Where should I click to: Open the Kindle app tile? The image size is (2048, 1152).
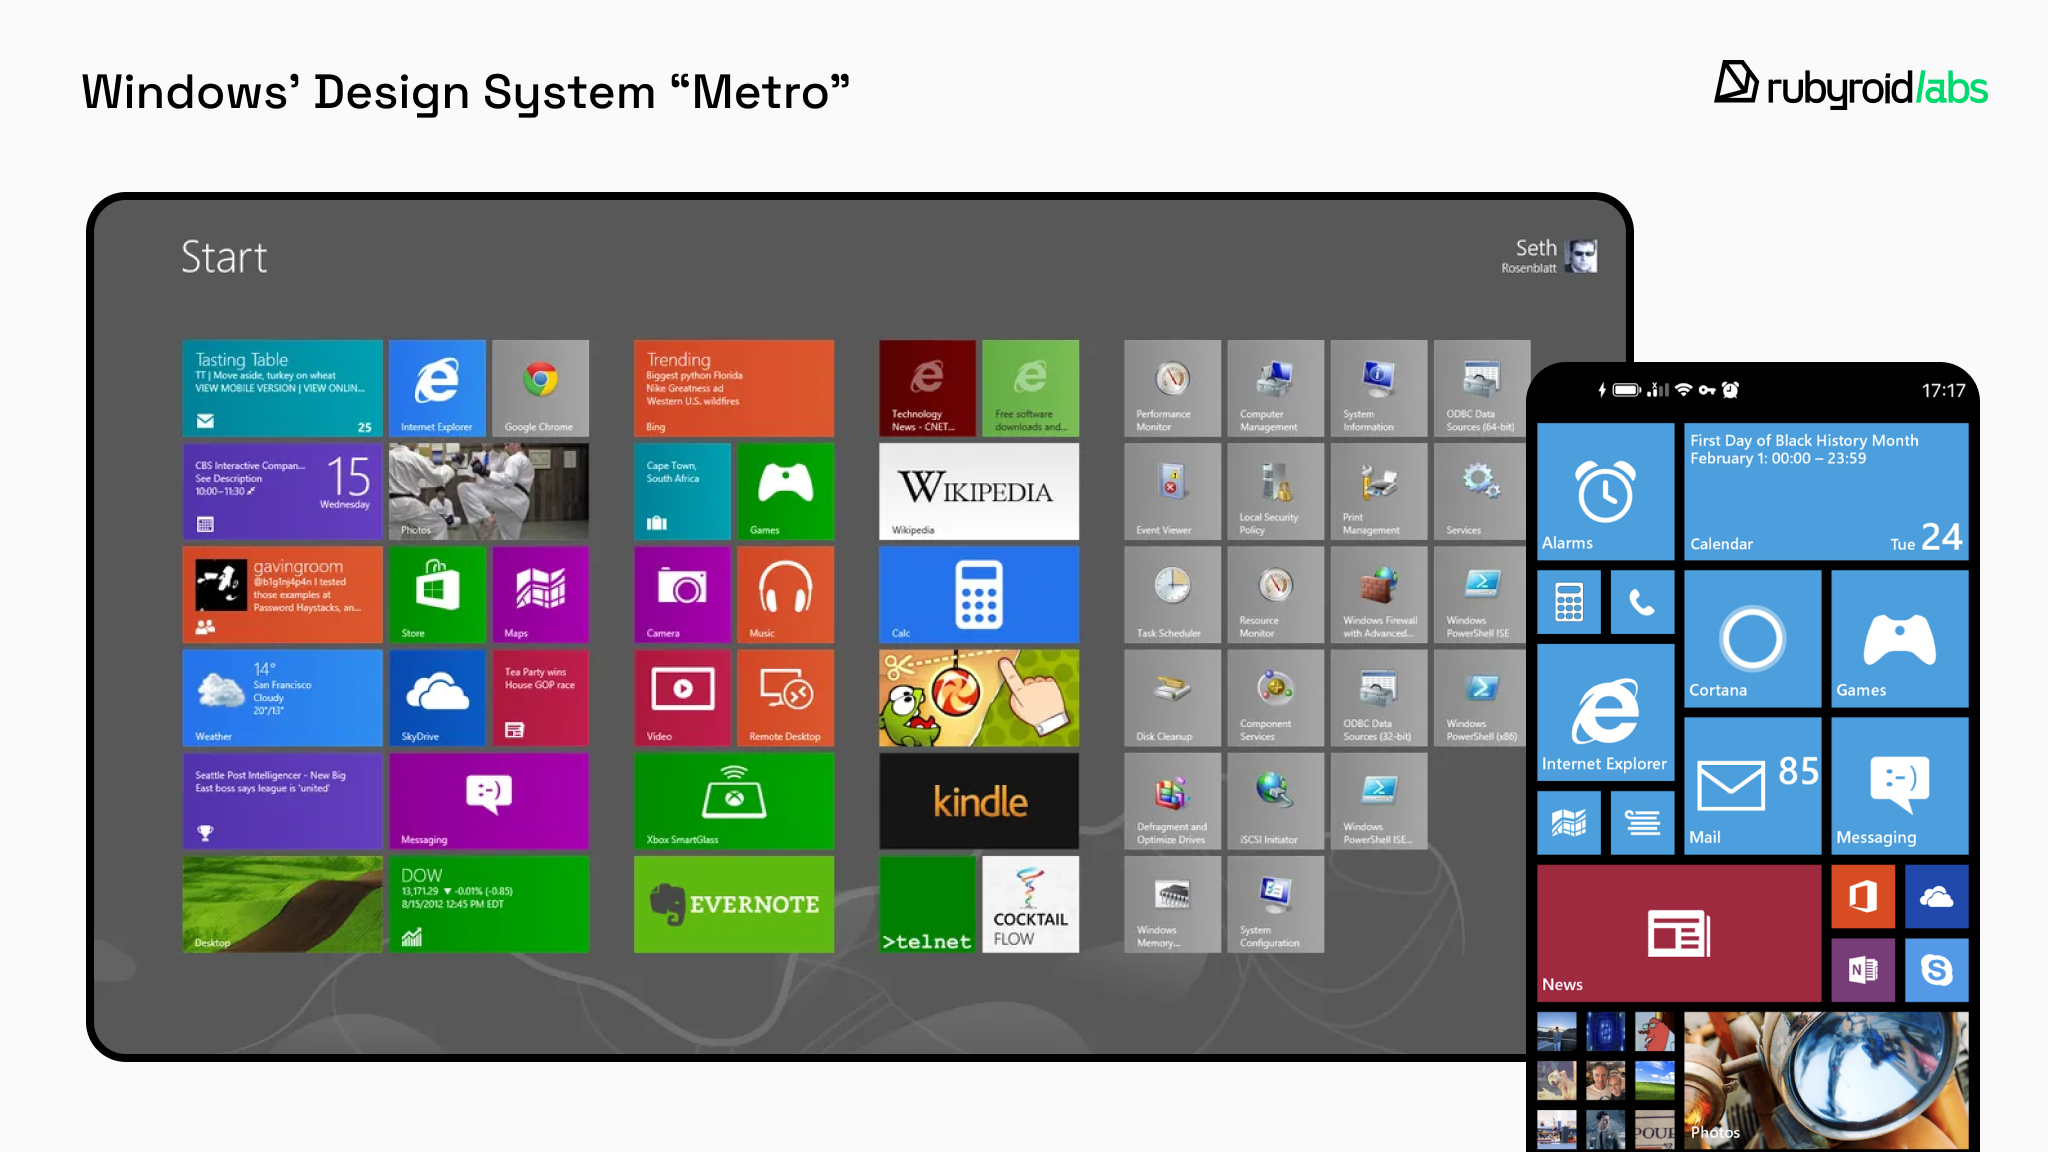coord(978,800)
